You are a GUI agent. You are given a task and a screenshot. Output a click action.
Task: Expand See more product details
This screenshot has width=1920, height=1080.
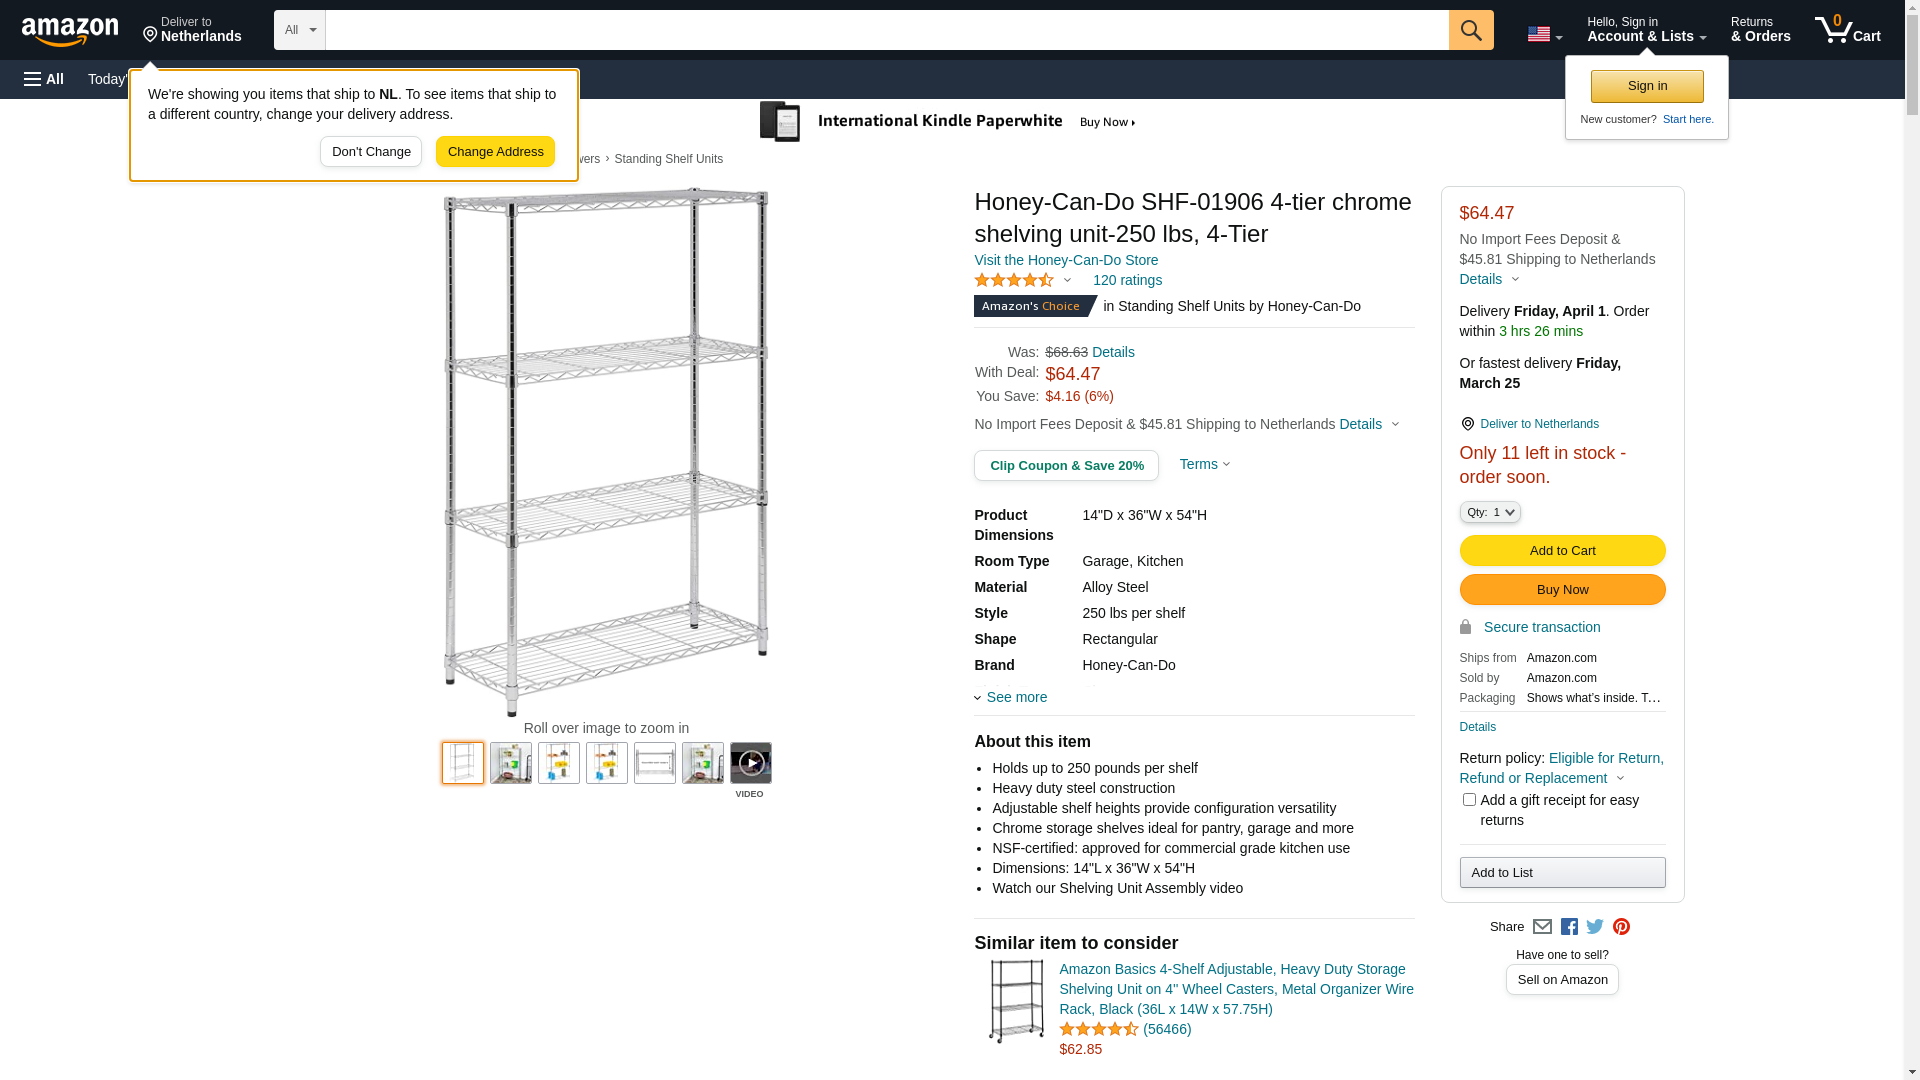[1016, 697]
